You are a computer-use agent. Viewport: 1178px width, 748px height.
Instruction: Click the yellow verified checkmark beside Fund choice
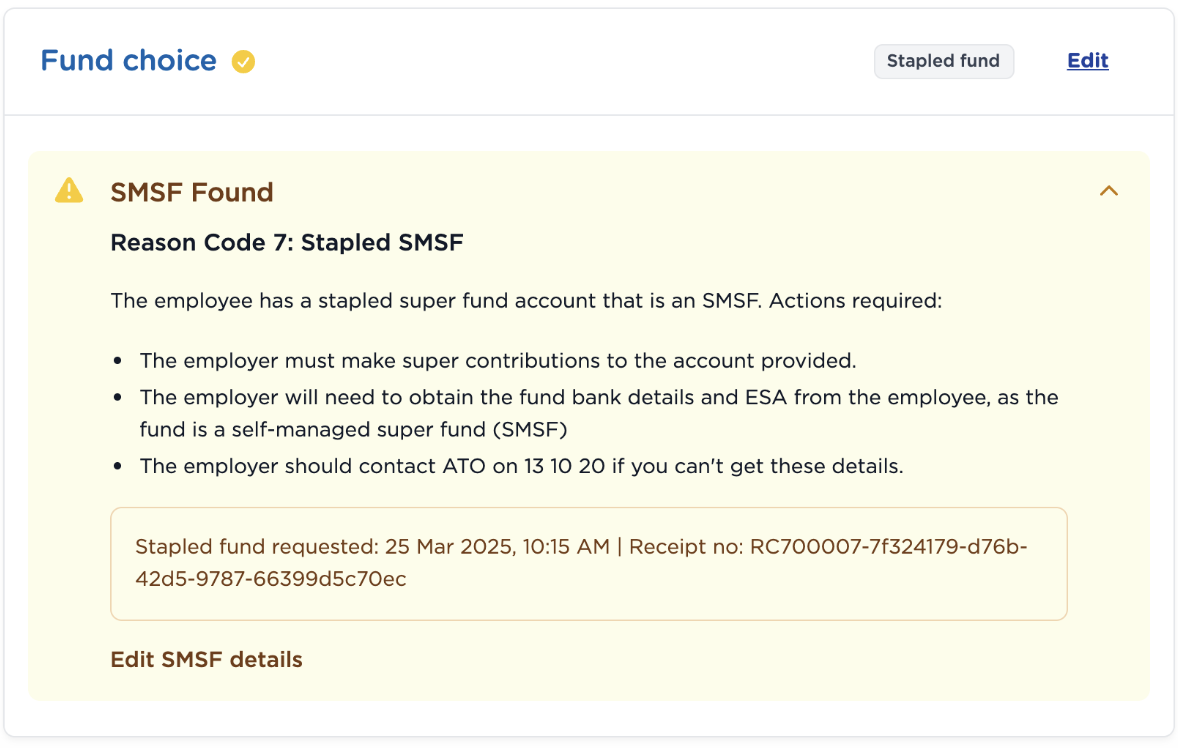click(243, 62)
